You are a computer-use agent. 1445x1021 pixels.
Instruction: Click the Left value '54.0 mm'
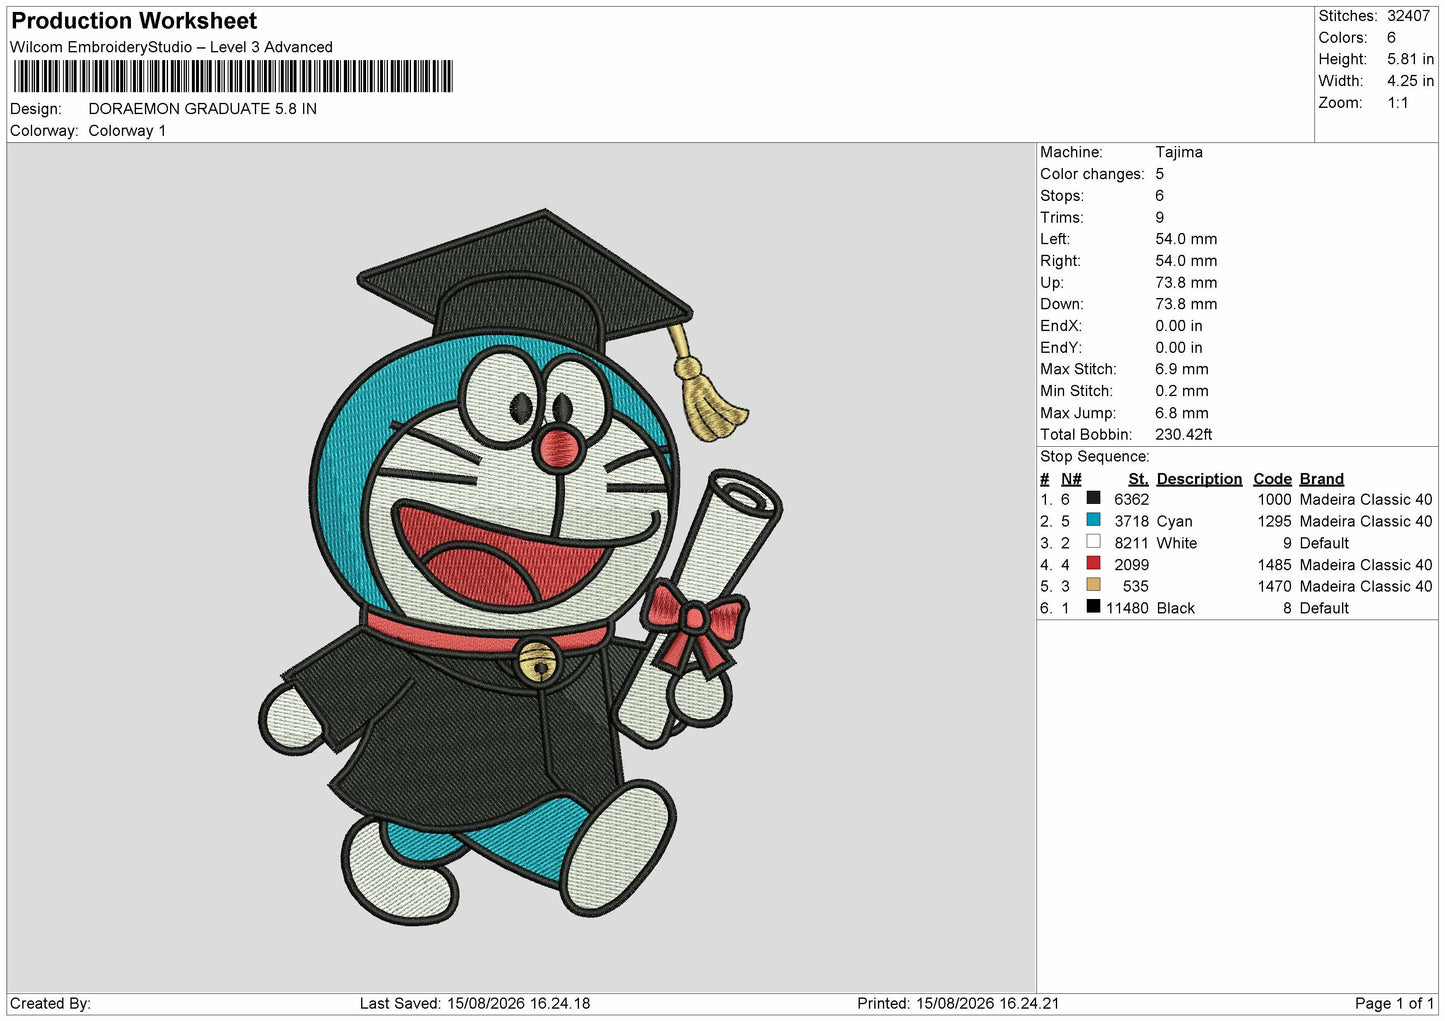(x=1186, y=239)
